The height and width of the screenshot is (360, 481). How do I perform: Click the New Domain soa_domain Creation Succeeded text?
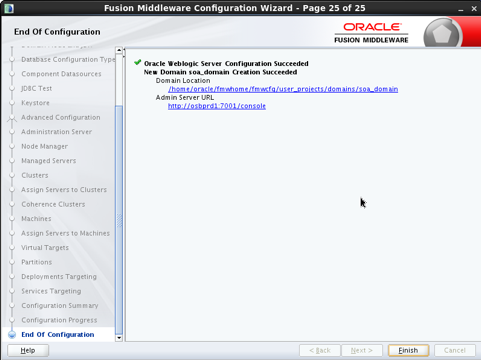(220, 72)
